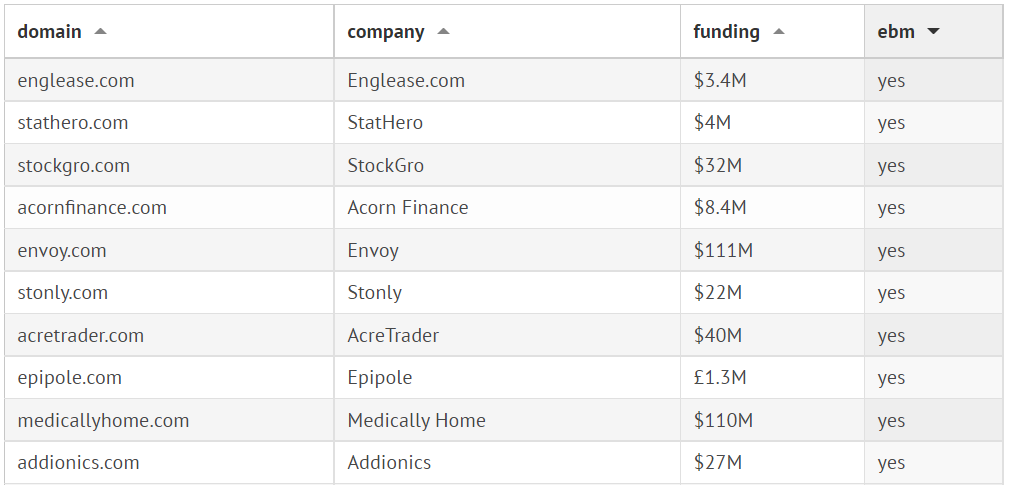Click the stonly.com domain cell

tap(63, 293)
